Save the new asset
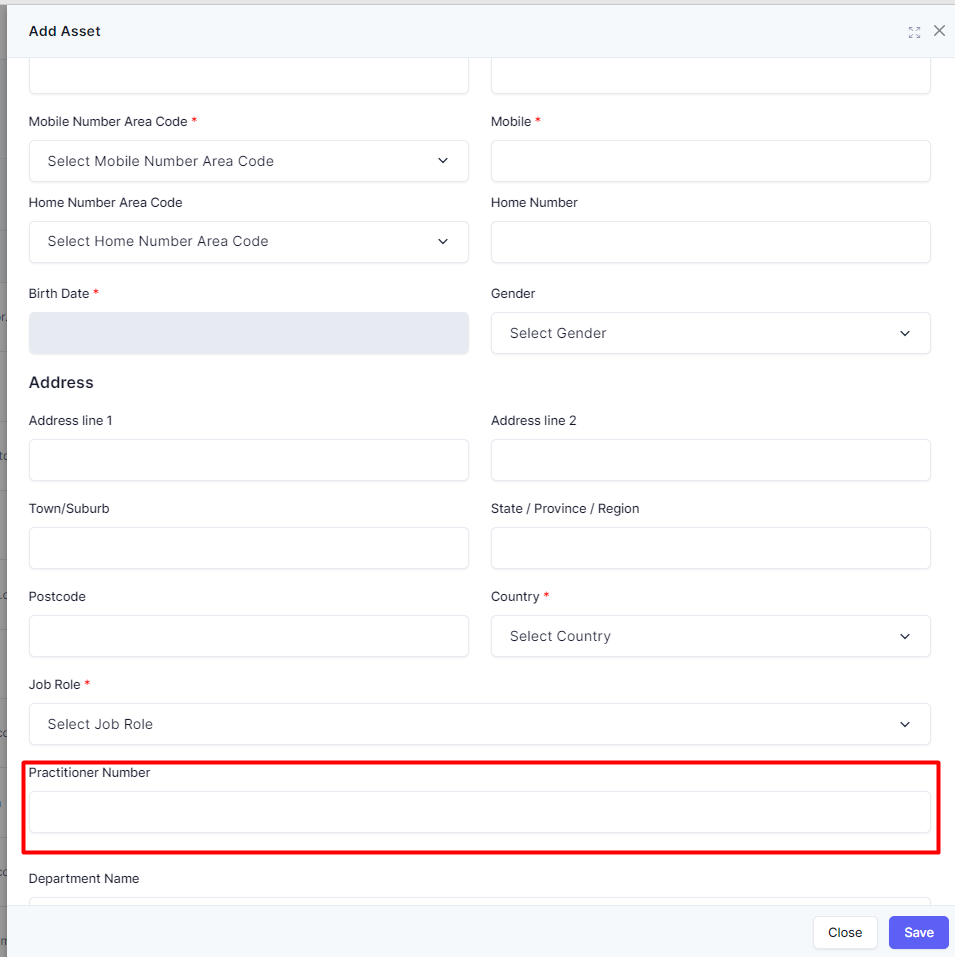 pos(918,933)
